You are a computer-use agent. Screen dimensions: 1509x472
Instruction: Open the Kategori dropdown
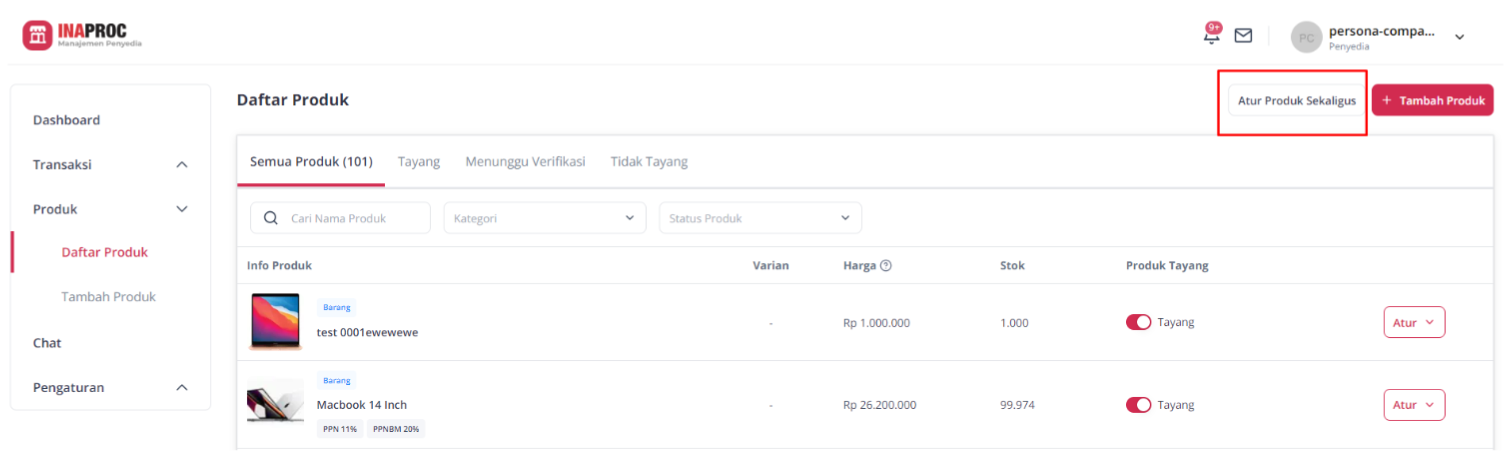(x=545, y=218)
